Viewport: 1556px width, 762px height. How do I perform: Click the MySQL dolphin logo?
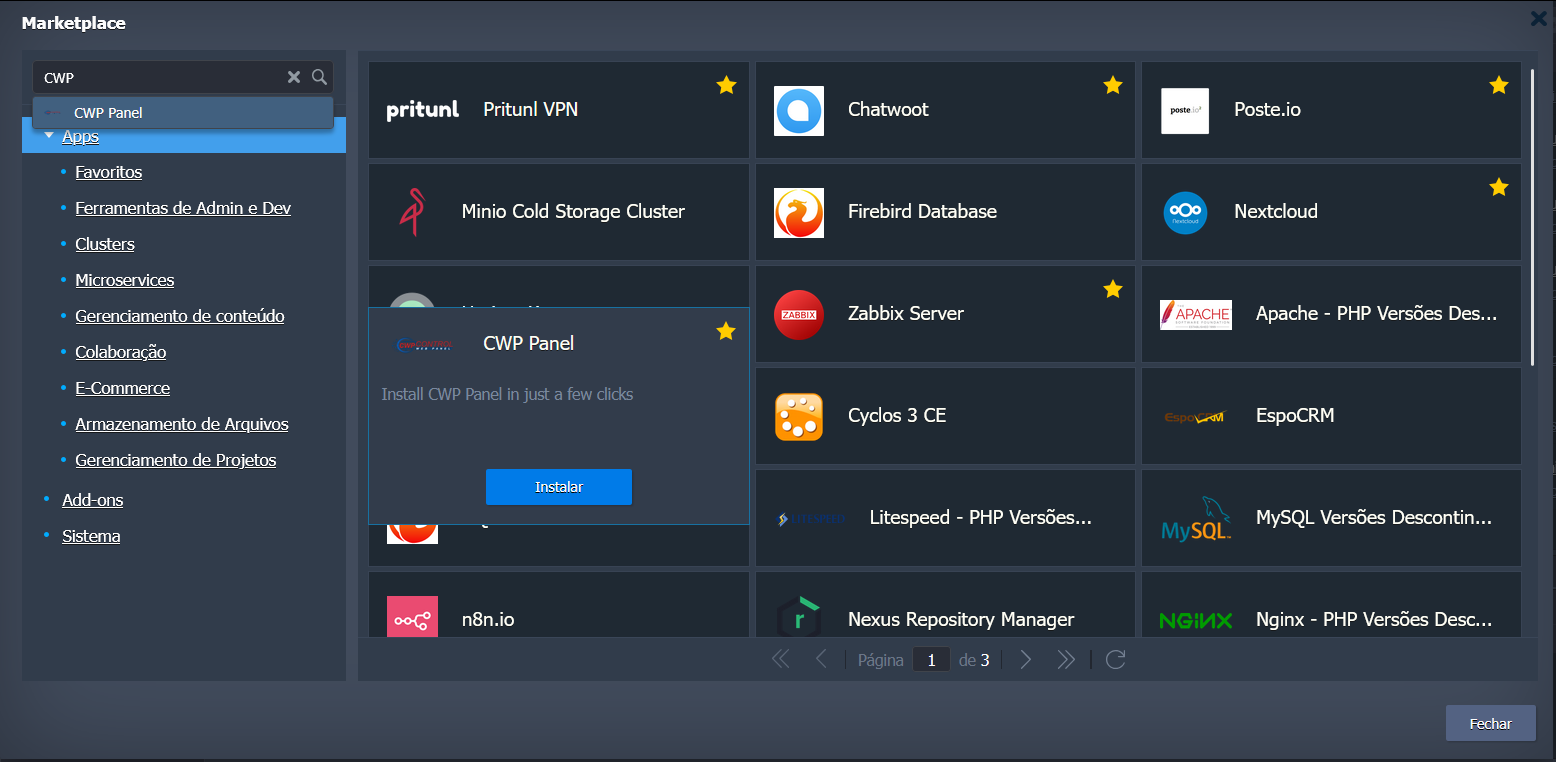[x=1196, y=518]
